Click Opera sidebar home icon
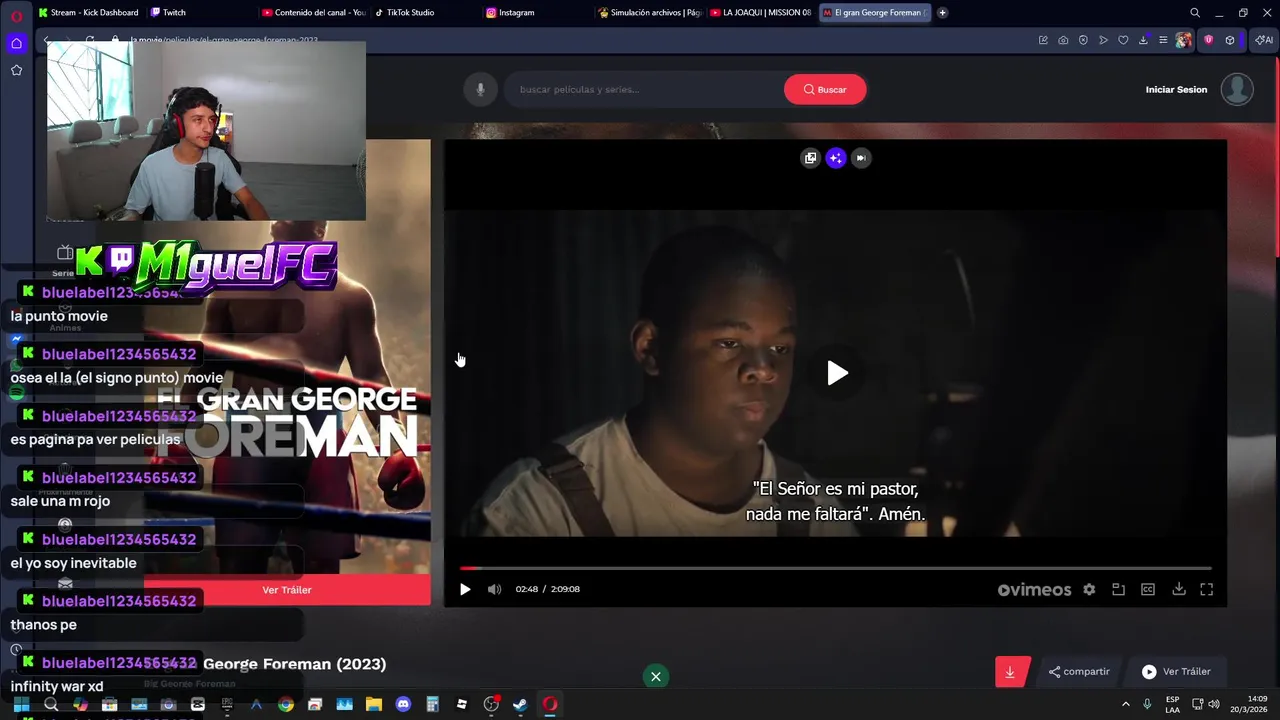Image resolution: width=1280 pixels, height=720 pixels. pyautogui.click(x=16, y=43)
